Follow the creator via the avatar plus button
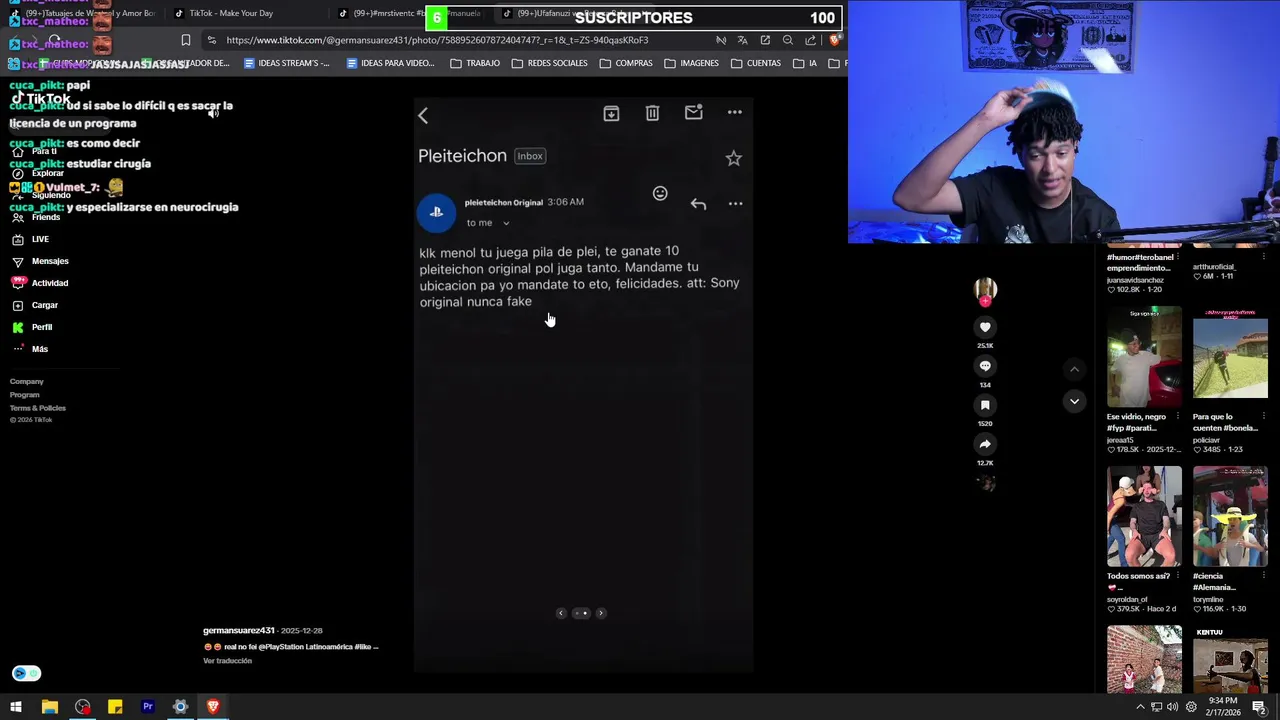This screenshot has height=720, width=1280. (985, 301)
